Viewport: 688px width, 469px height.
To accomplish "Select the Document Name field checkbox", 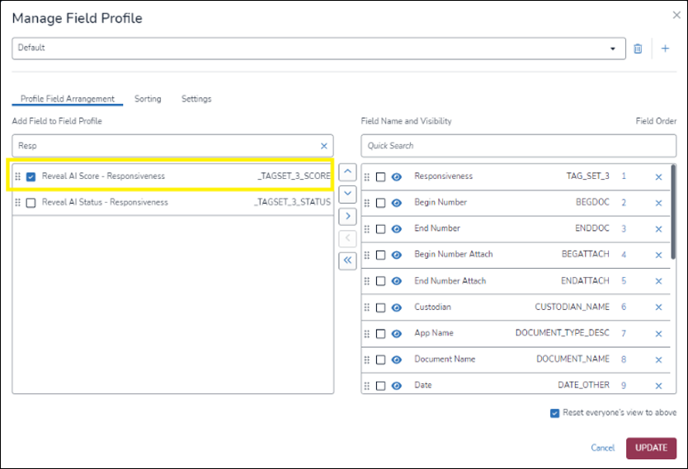I will click(x=381, y=358).
